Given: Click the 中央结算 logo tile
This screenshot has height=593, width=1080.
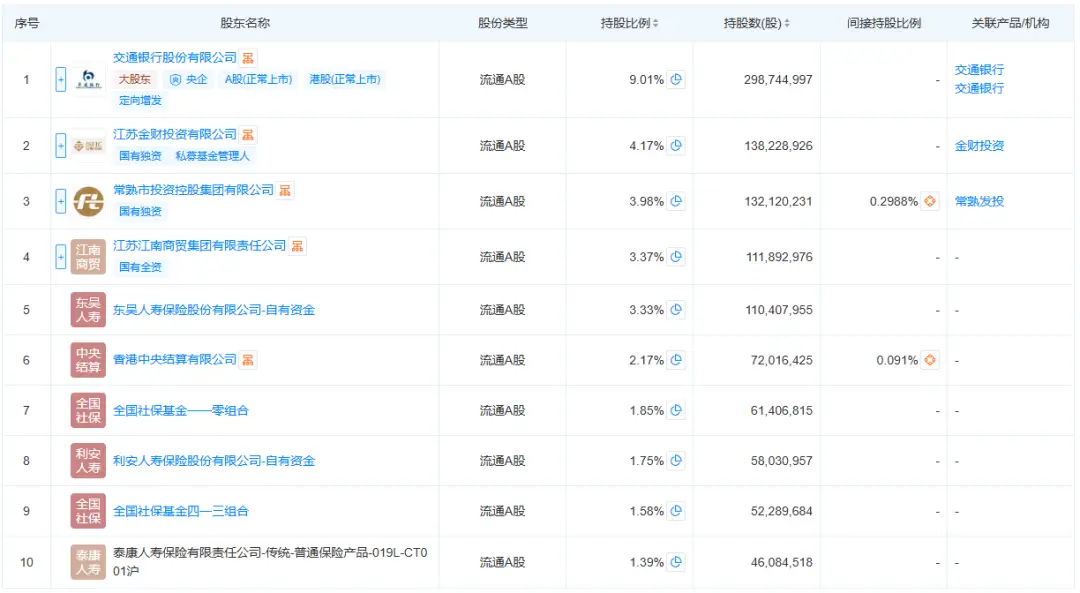Looking at the screenshot, I should coord(88,360).
